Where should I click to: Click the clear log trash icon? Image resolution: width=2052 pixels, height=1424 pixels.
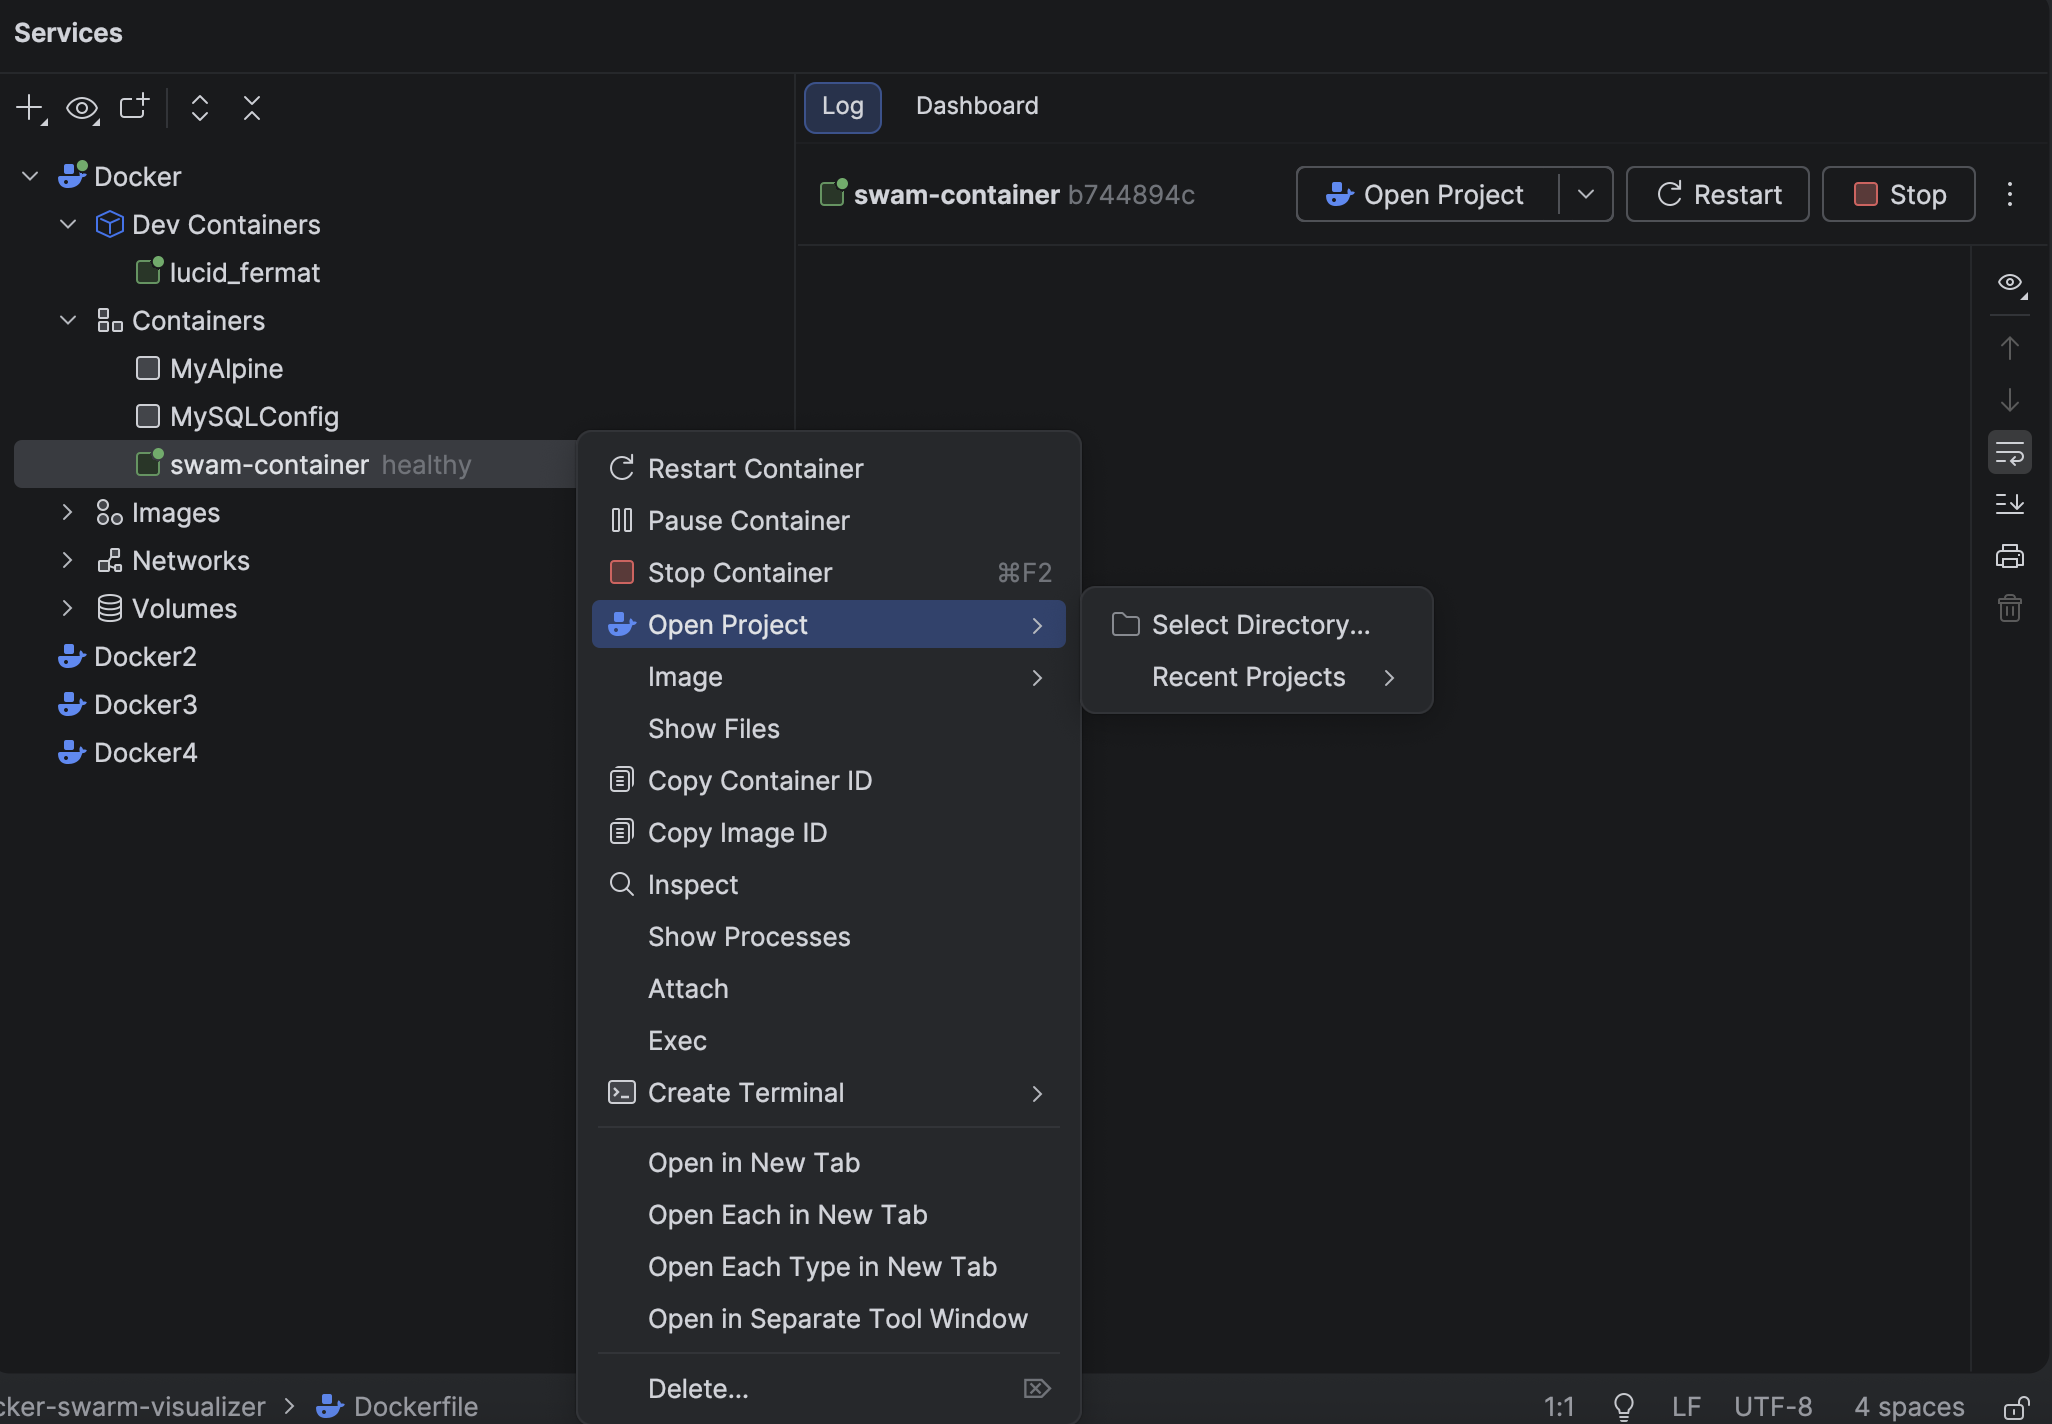(2009, 608)
